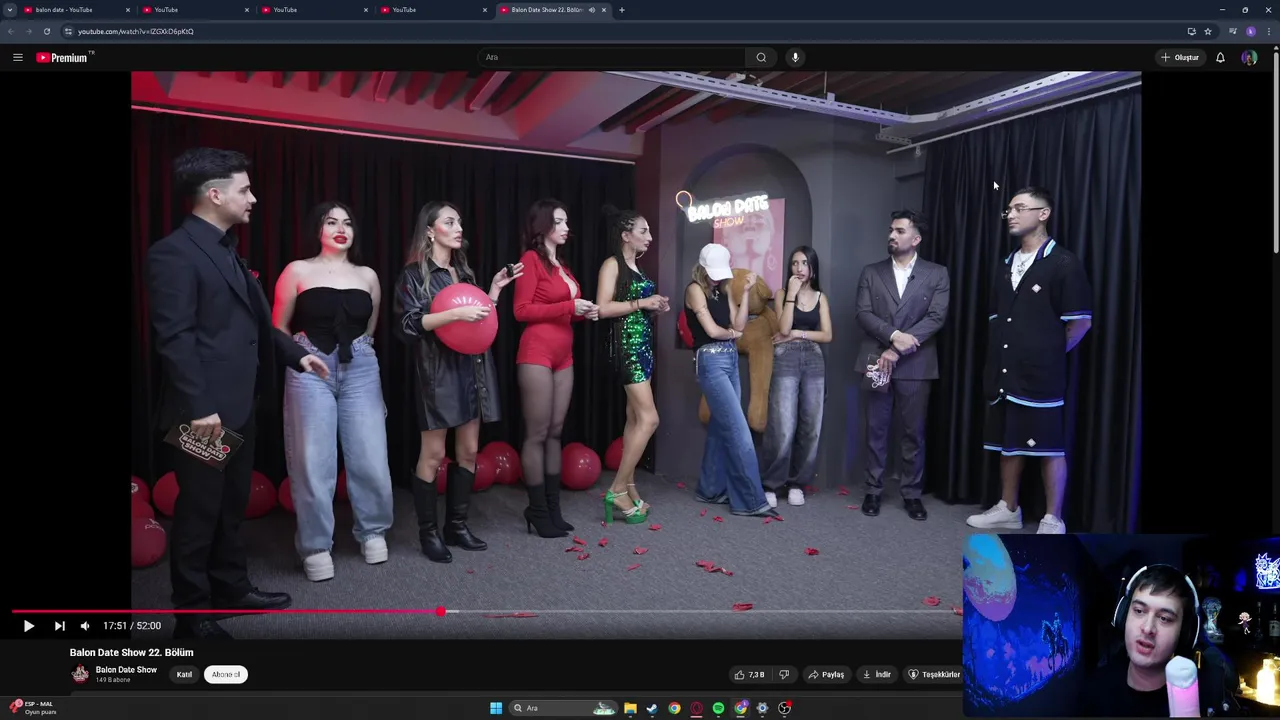This screenshot has height=720, width=1280.
Task: Open File Explorer from taskbar
Action: pos(630,708)
